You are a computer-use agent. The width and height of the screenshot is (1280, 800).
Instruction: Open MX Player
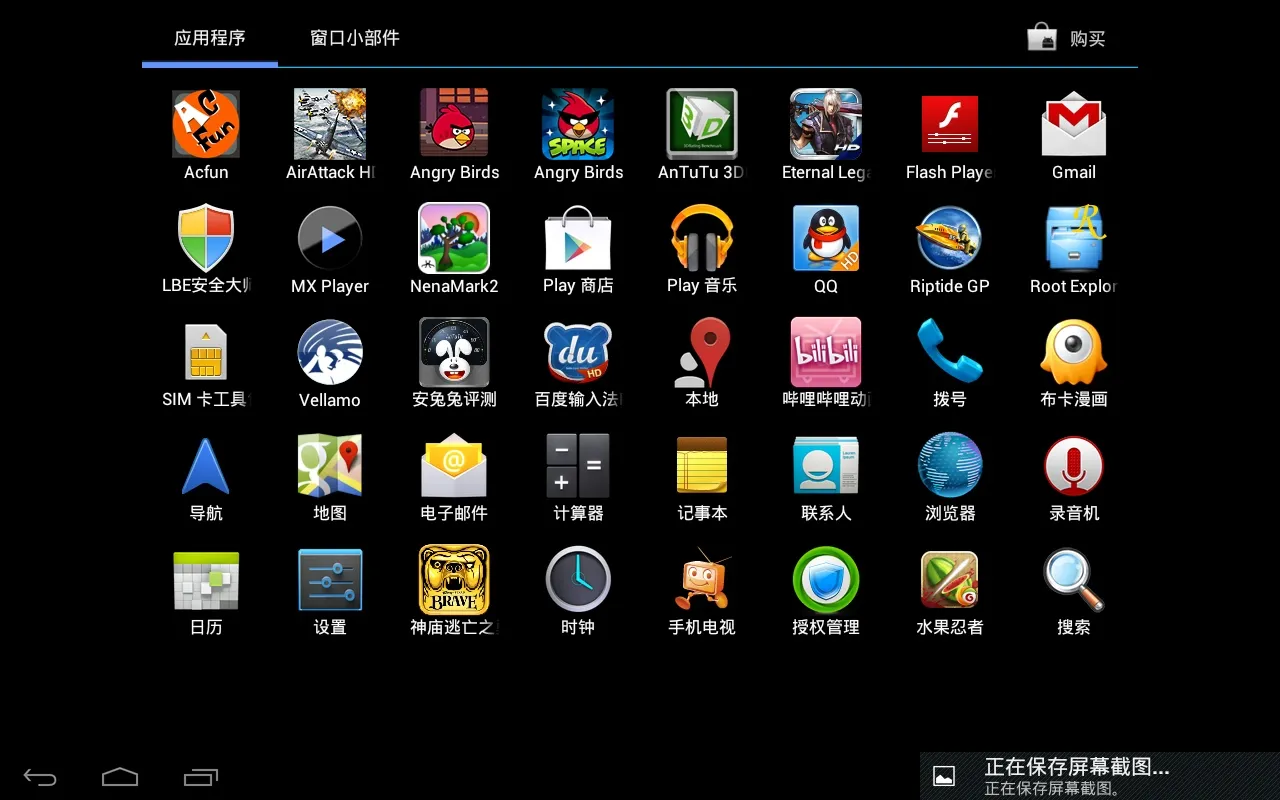(x=330, y=238)
